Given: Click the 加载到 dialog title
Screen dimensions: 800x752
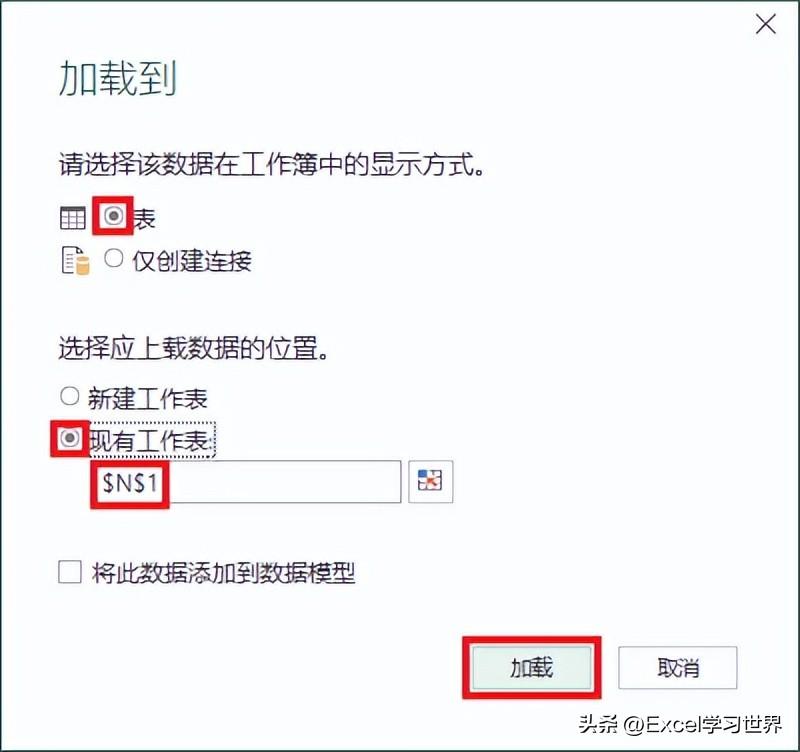Looking at the screenshot, I should click(x=118, y=78).
